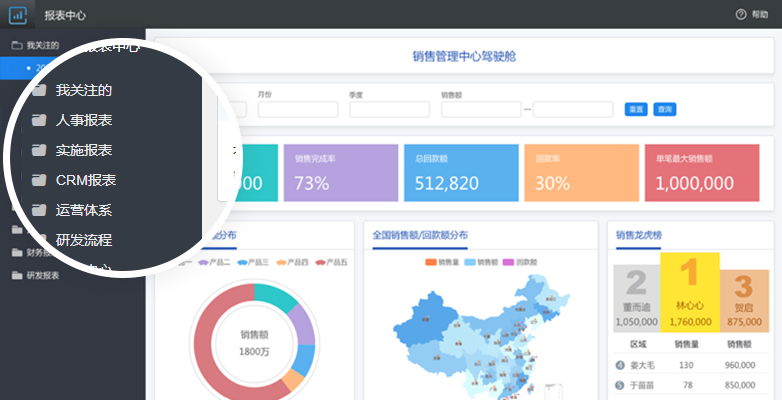782x400 pixels.
Task: Click the 1800万 total in donut center
Action: 254,352
